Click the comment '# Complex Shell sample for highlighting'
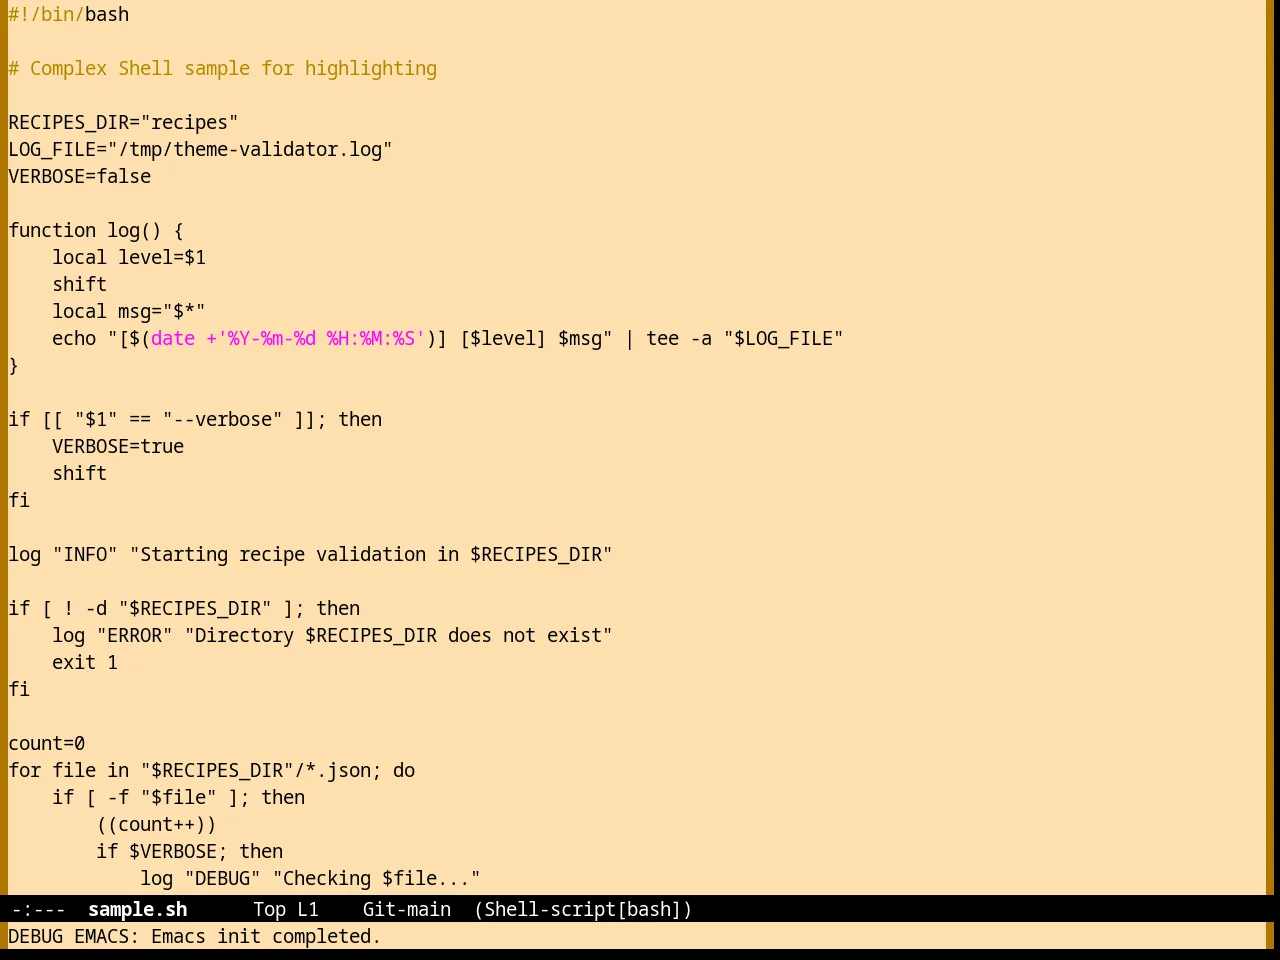1280x960 pixels. coord(223,68)
